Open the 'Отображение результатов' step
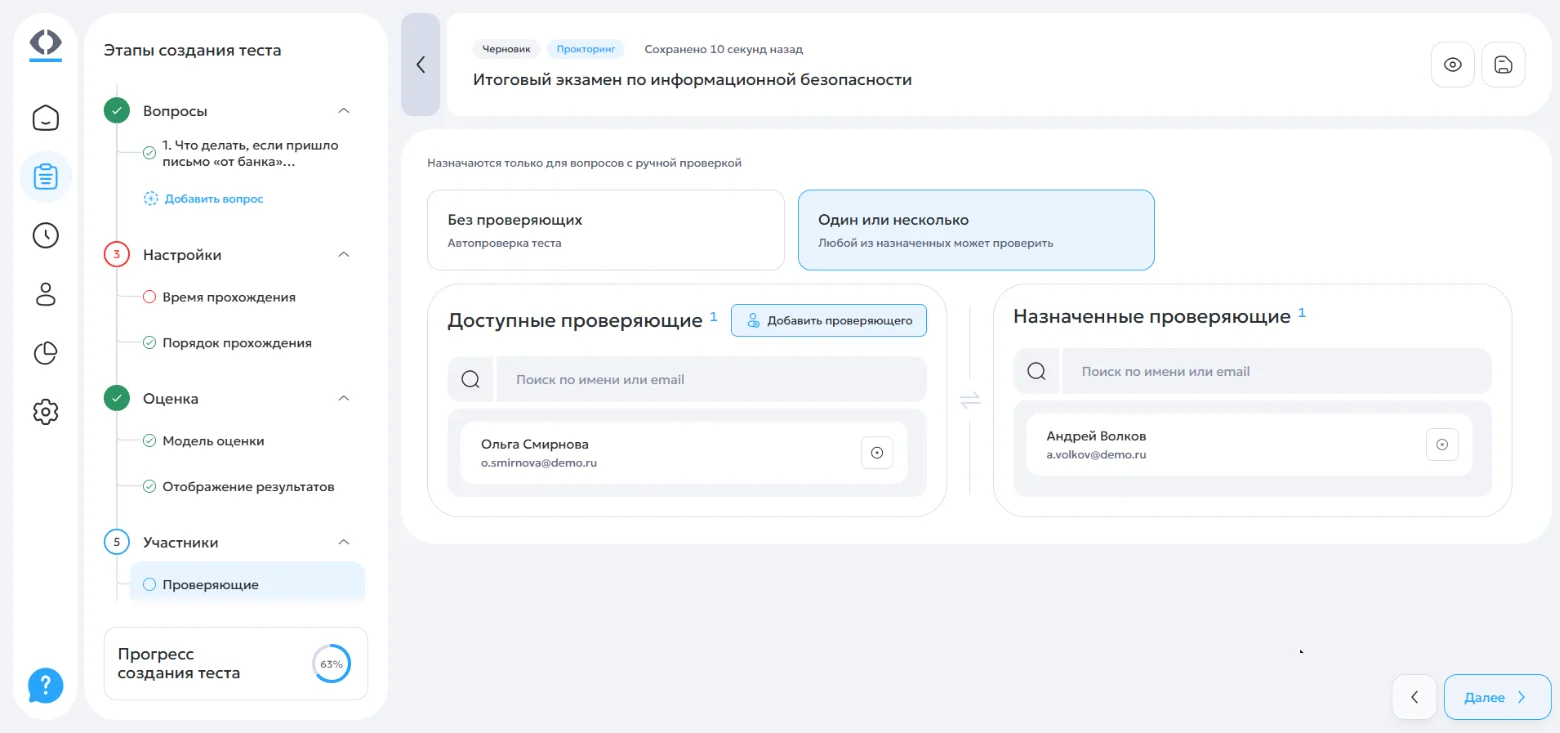 coord(248,487)
